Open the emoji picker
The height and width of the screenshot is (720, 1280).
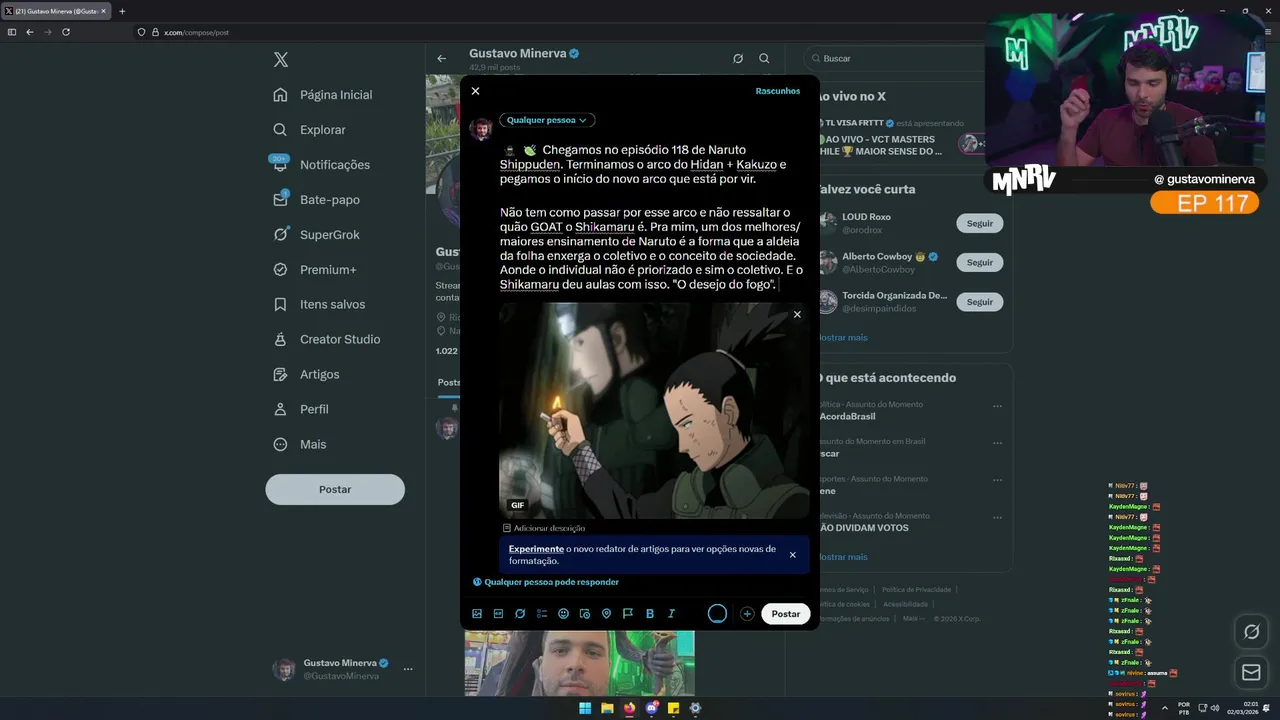(x=563, y=614)
